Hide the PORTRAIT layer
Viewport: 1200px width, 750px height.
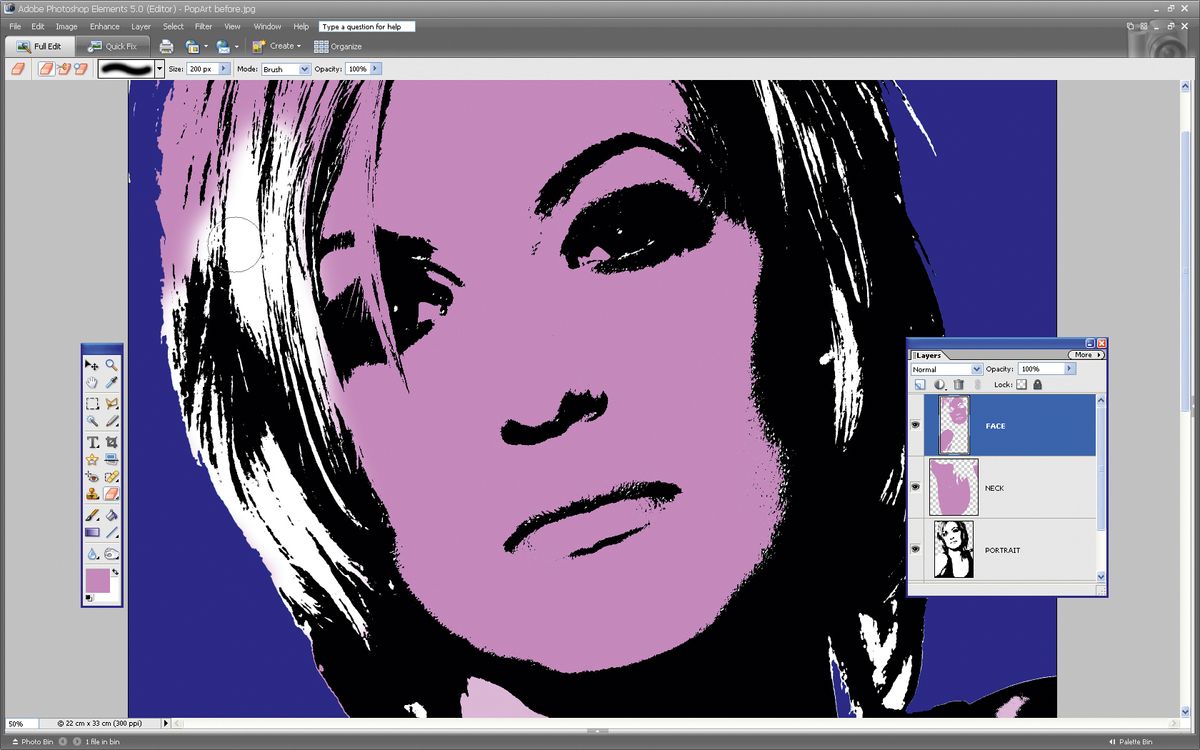[915, 549]
